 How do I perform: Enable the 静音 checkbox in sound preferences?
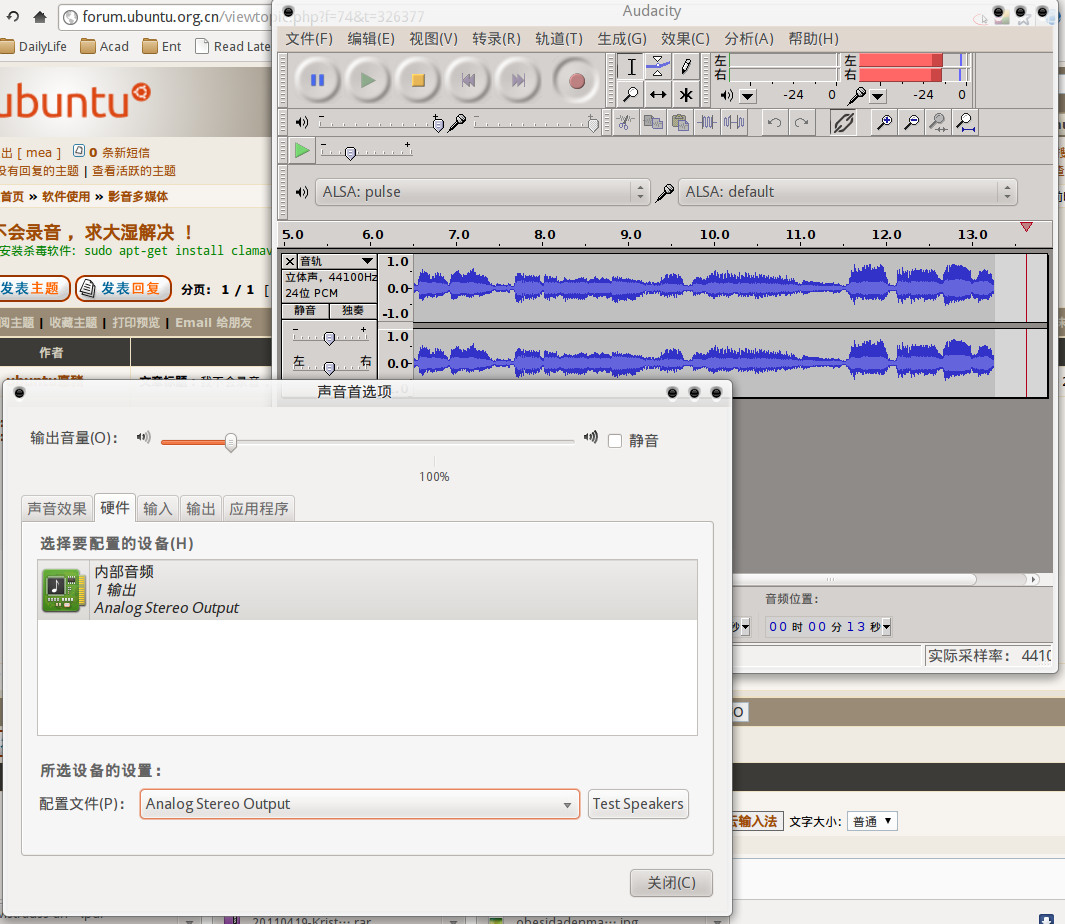tap(615, 442)
